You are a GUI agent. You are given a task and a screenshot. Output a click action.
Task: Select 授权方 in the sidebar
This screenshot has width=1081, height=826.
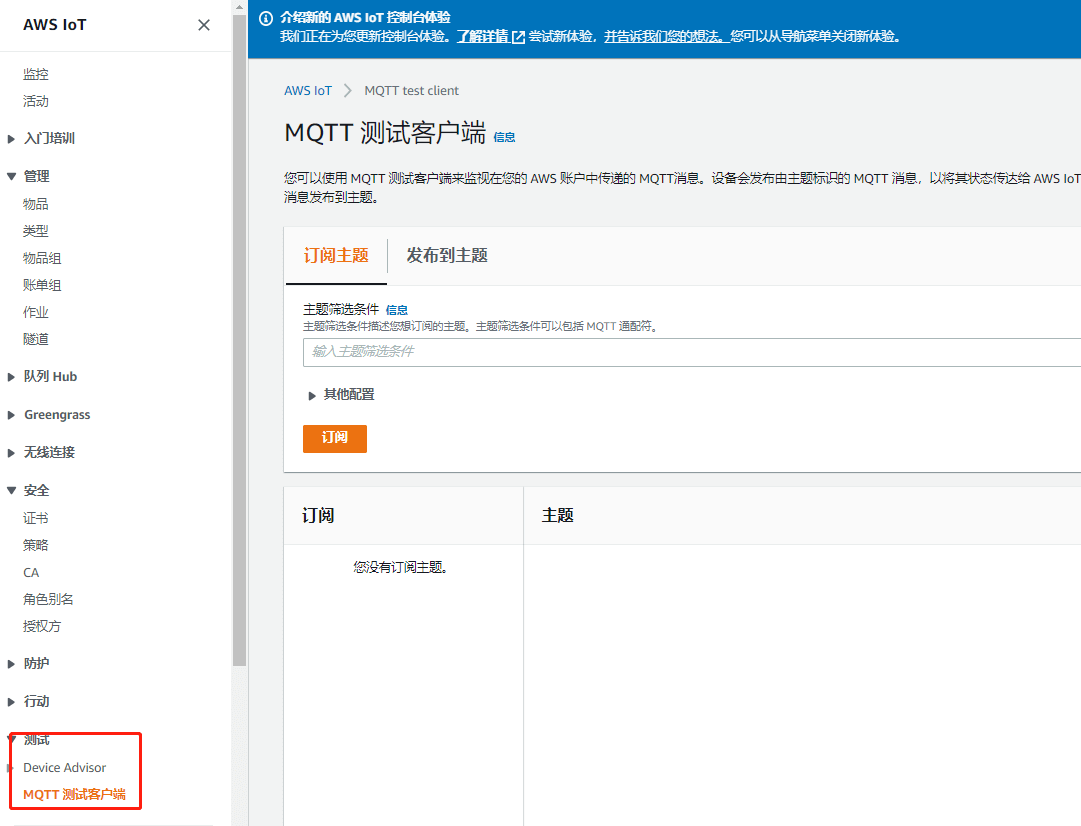pyautogui.click(x=42, y=626)
